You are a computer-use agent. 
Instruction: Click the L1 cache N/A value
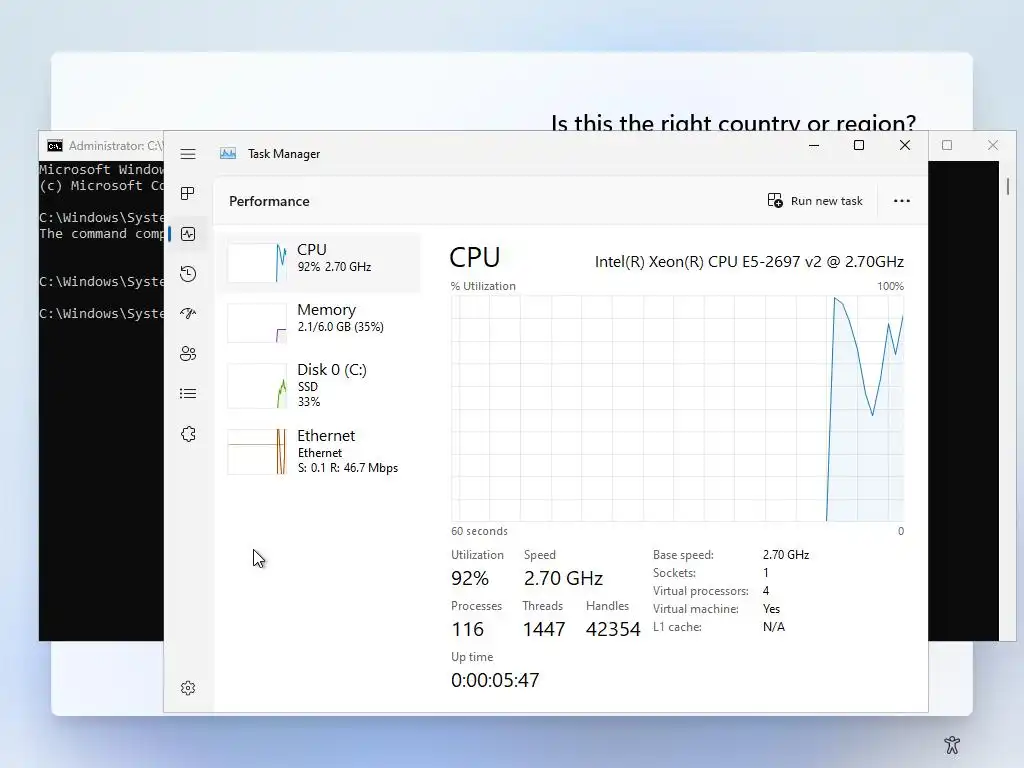(x=774, y=627)
